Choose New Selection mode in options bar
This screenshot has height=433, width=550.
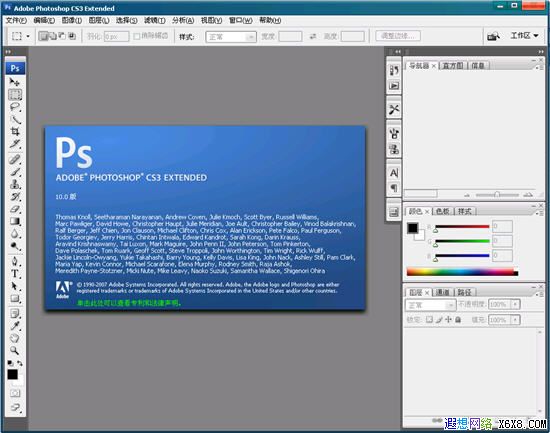coord(43,36)
